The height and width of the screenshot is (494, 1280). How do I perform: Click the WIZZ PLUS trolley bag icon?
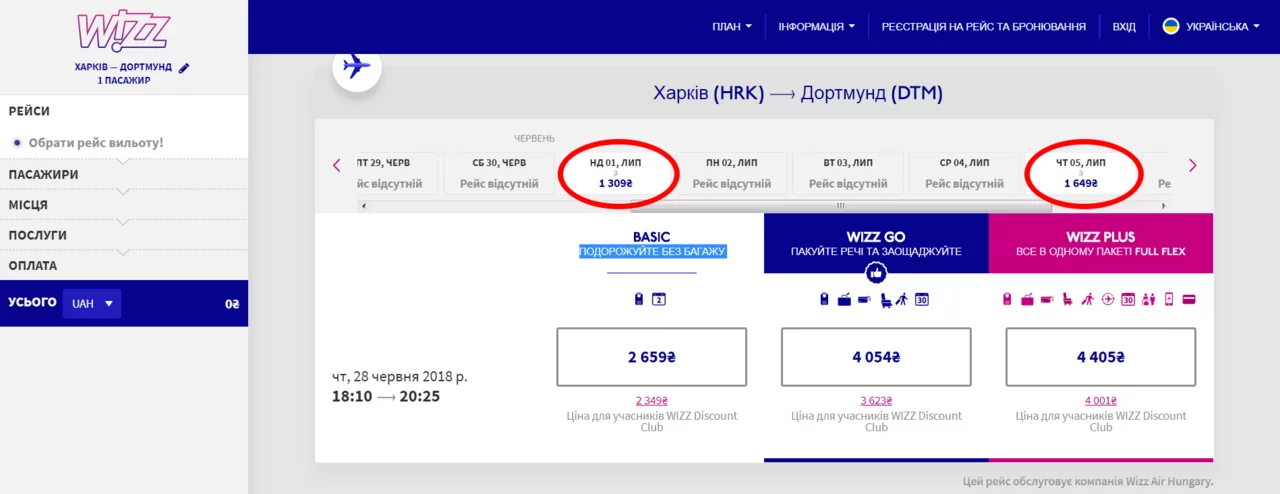click(1046, 298)
